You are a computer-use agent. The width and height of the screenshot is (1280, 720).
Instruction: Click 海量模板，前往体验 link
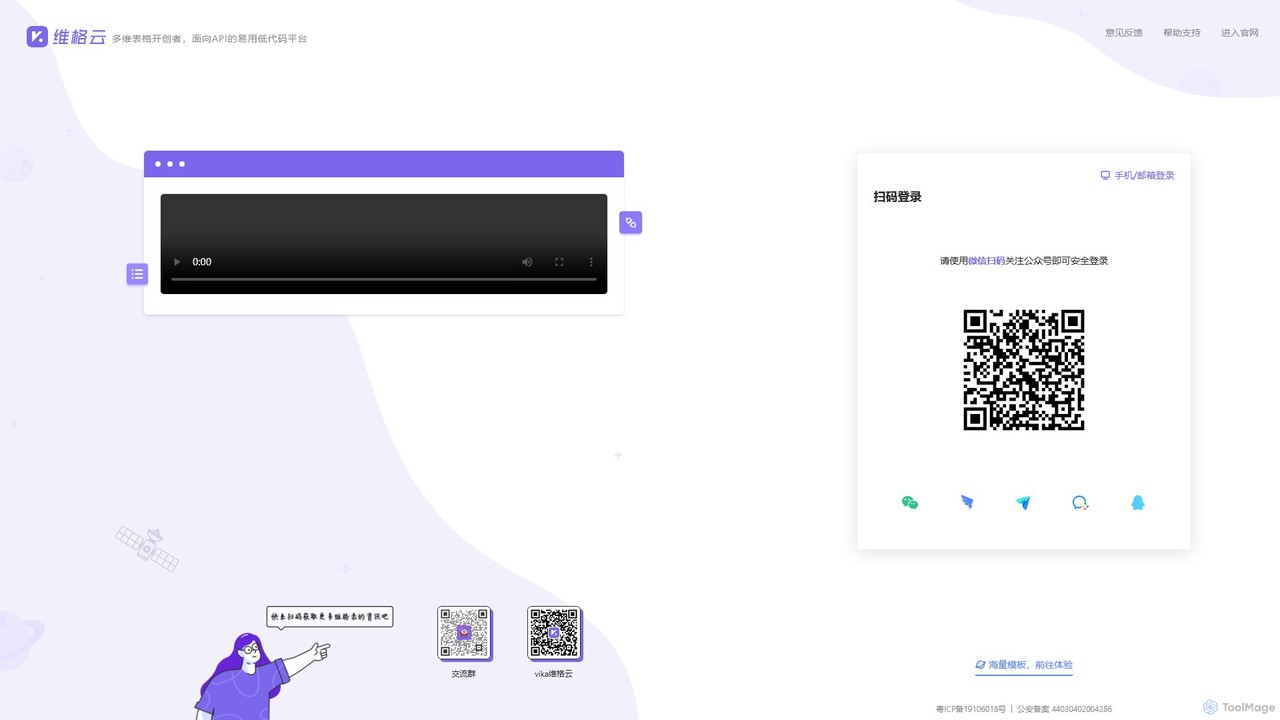click(x=1024, y=665)
